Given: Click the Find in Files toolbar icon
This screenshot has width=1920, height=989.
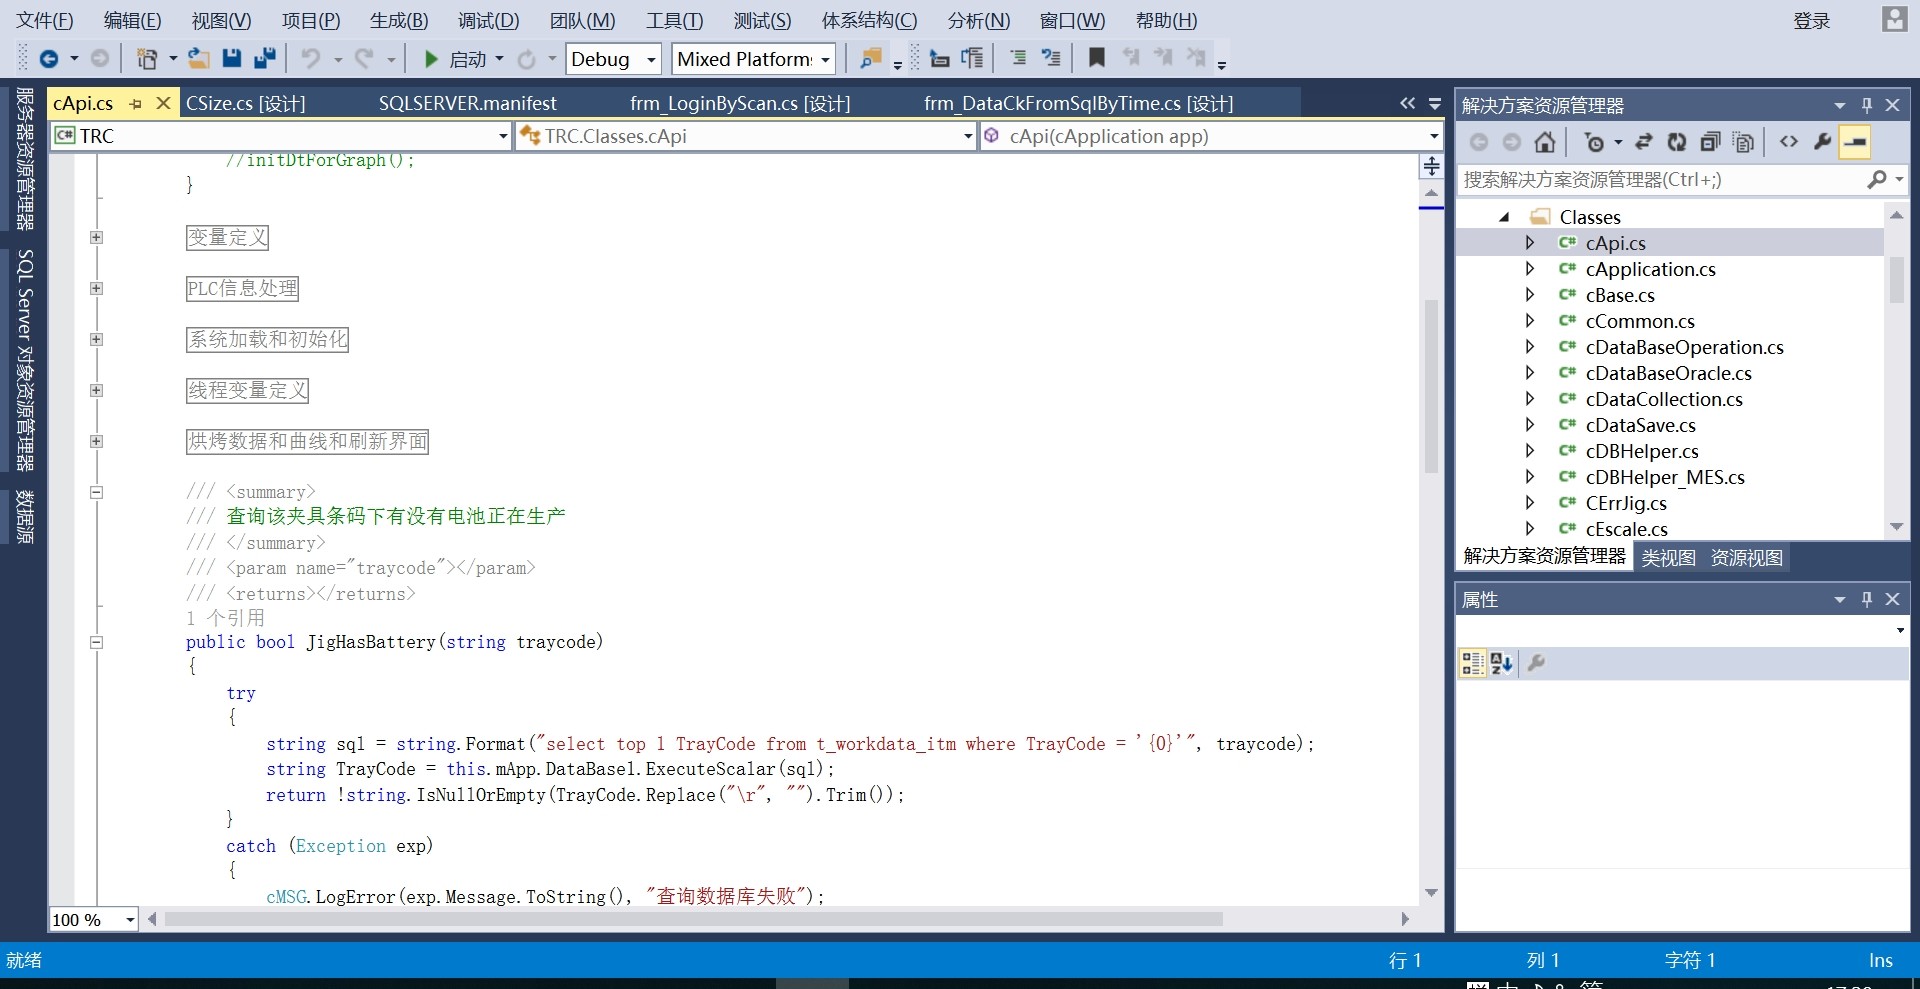Looking at the screenshot, I should pos(870,59).
